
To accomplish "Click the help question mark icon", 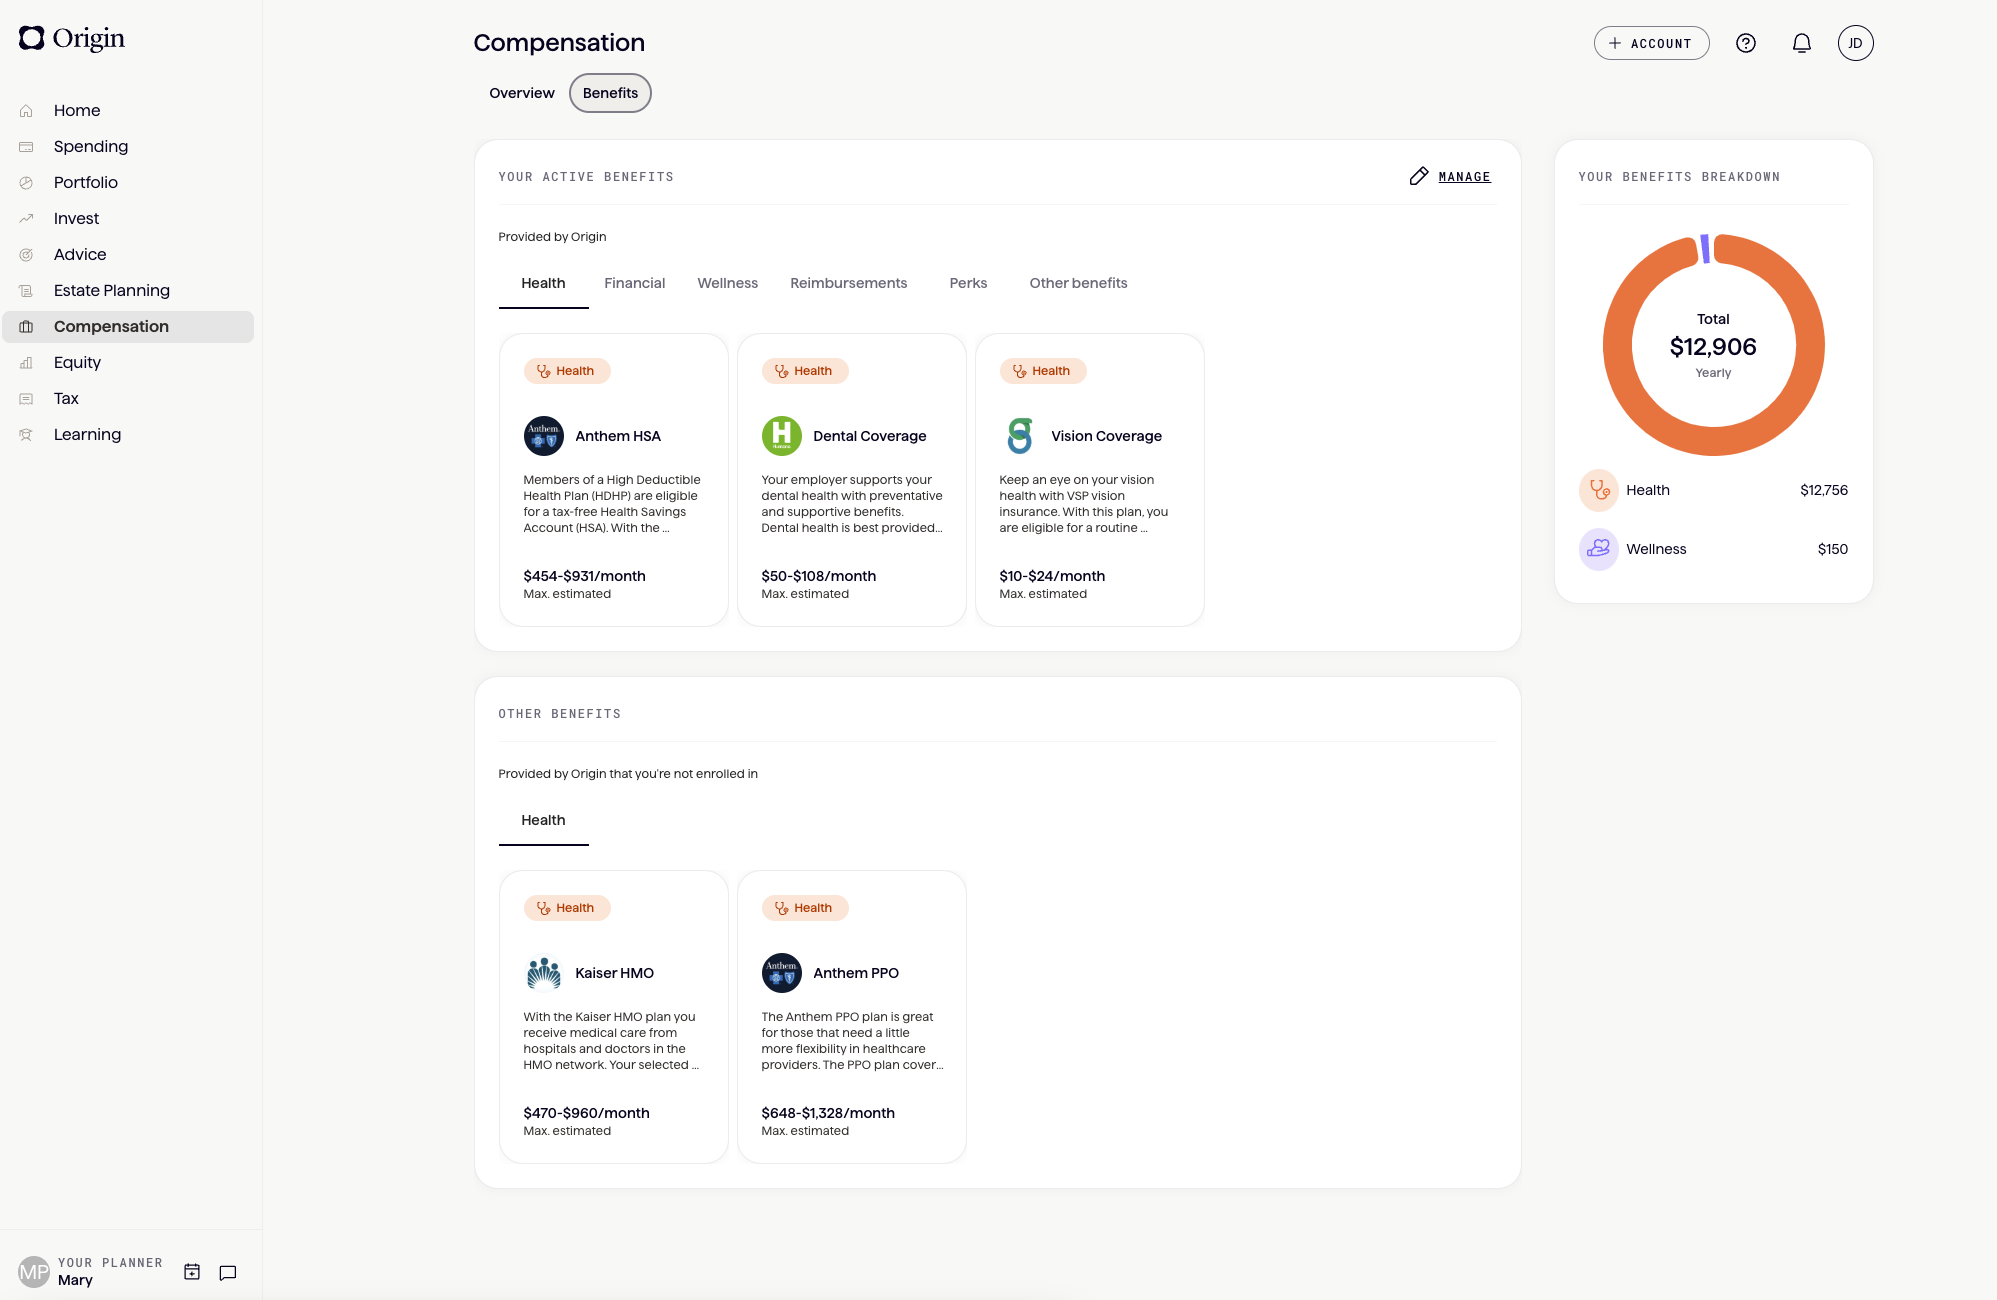I will click(1745, 43).
